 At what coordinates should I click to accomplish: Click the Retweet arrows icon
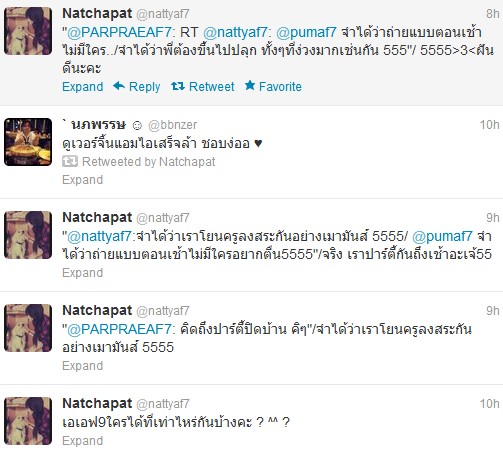(x=178, y=86)
